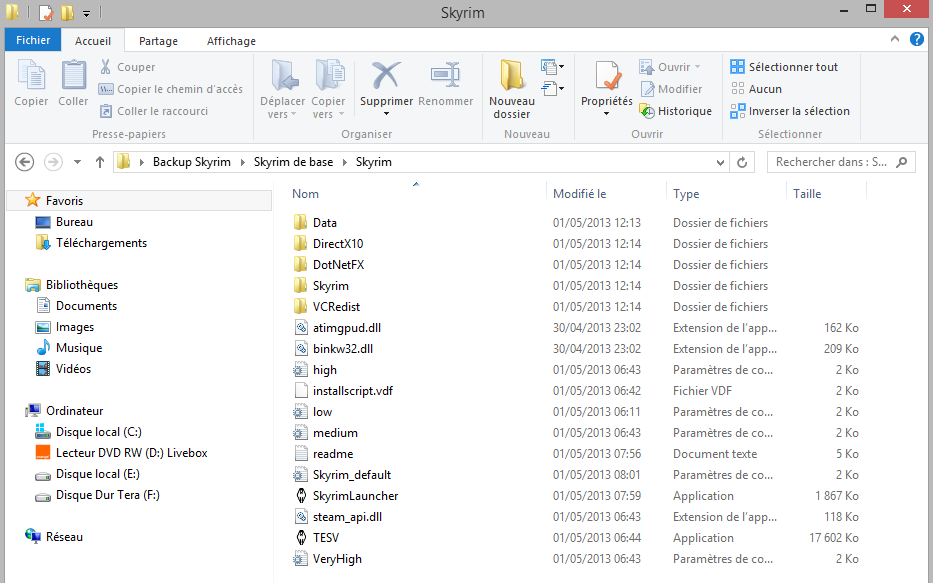Open the Nouvel élément dropdown
The image size is (933, 583).
[553, 67]
